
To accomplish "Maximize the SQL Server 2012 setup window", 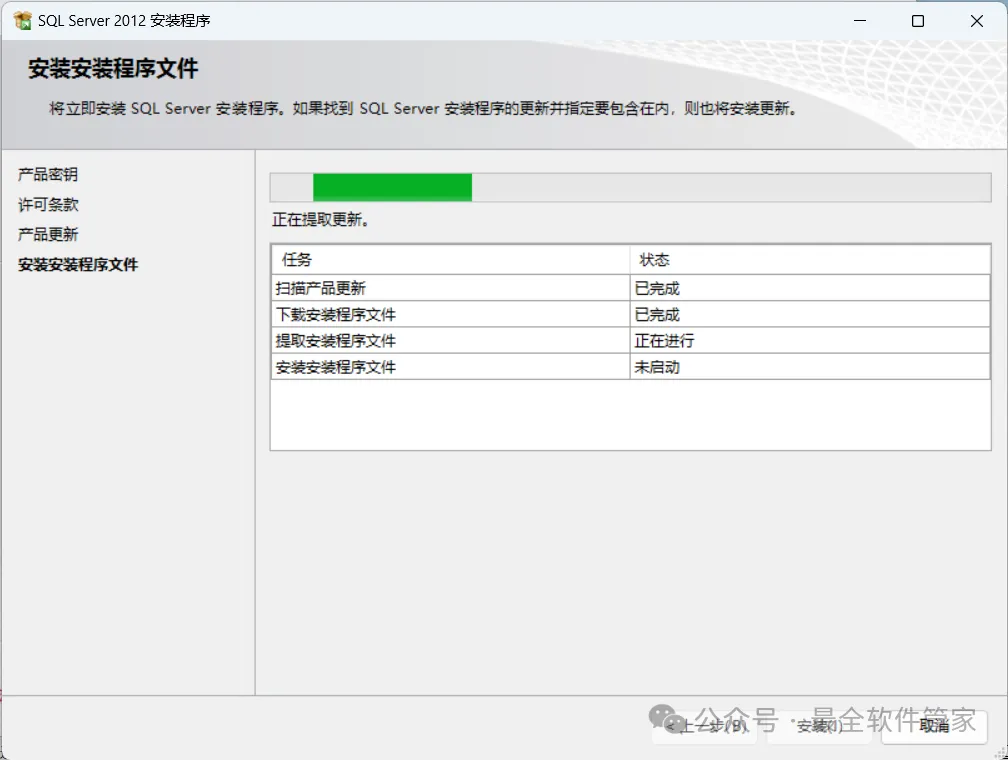I will (918, 21).
